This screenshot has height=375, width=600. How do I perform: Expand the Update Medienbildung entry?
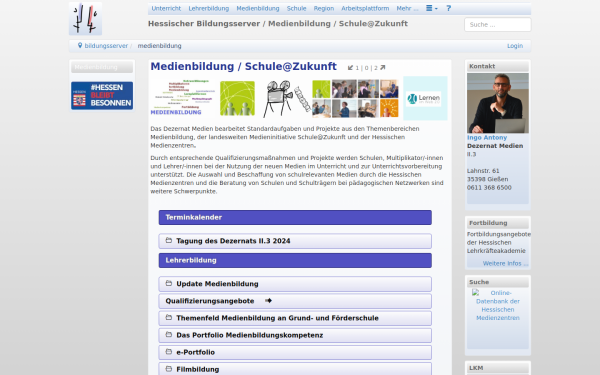295,284
